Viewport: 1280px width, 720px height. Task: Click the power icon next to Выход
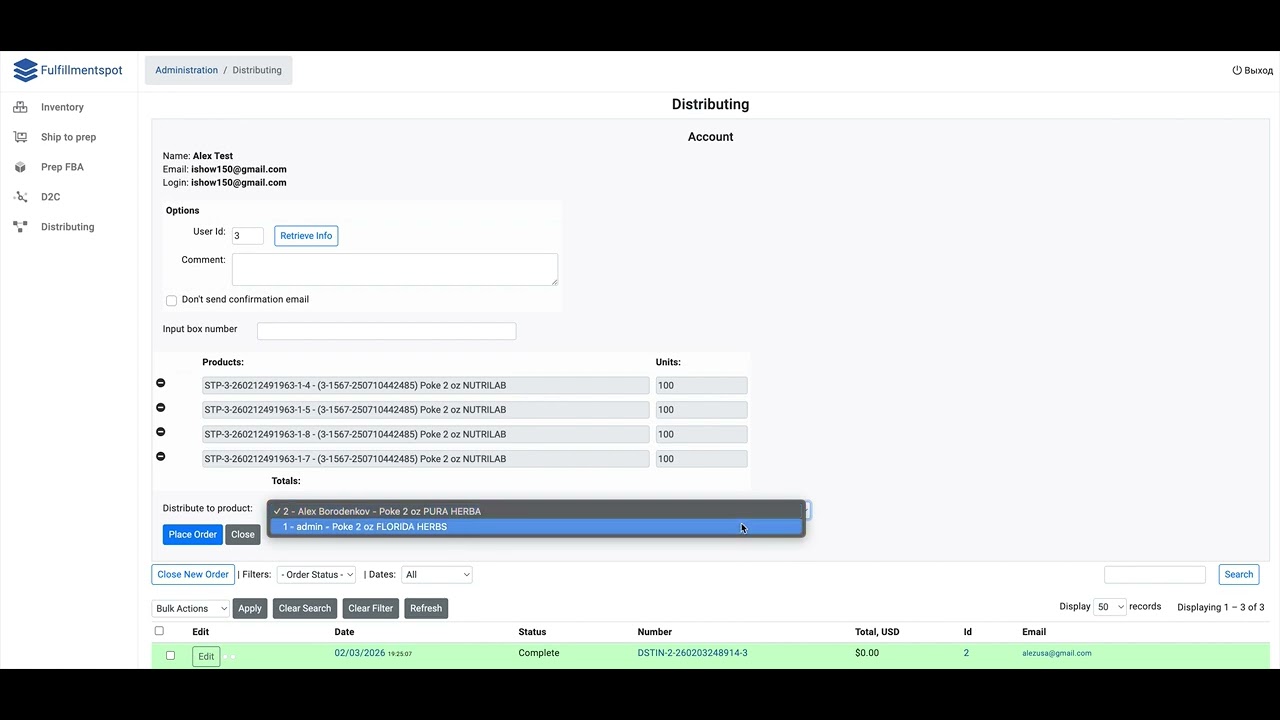coord(1237,70)
